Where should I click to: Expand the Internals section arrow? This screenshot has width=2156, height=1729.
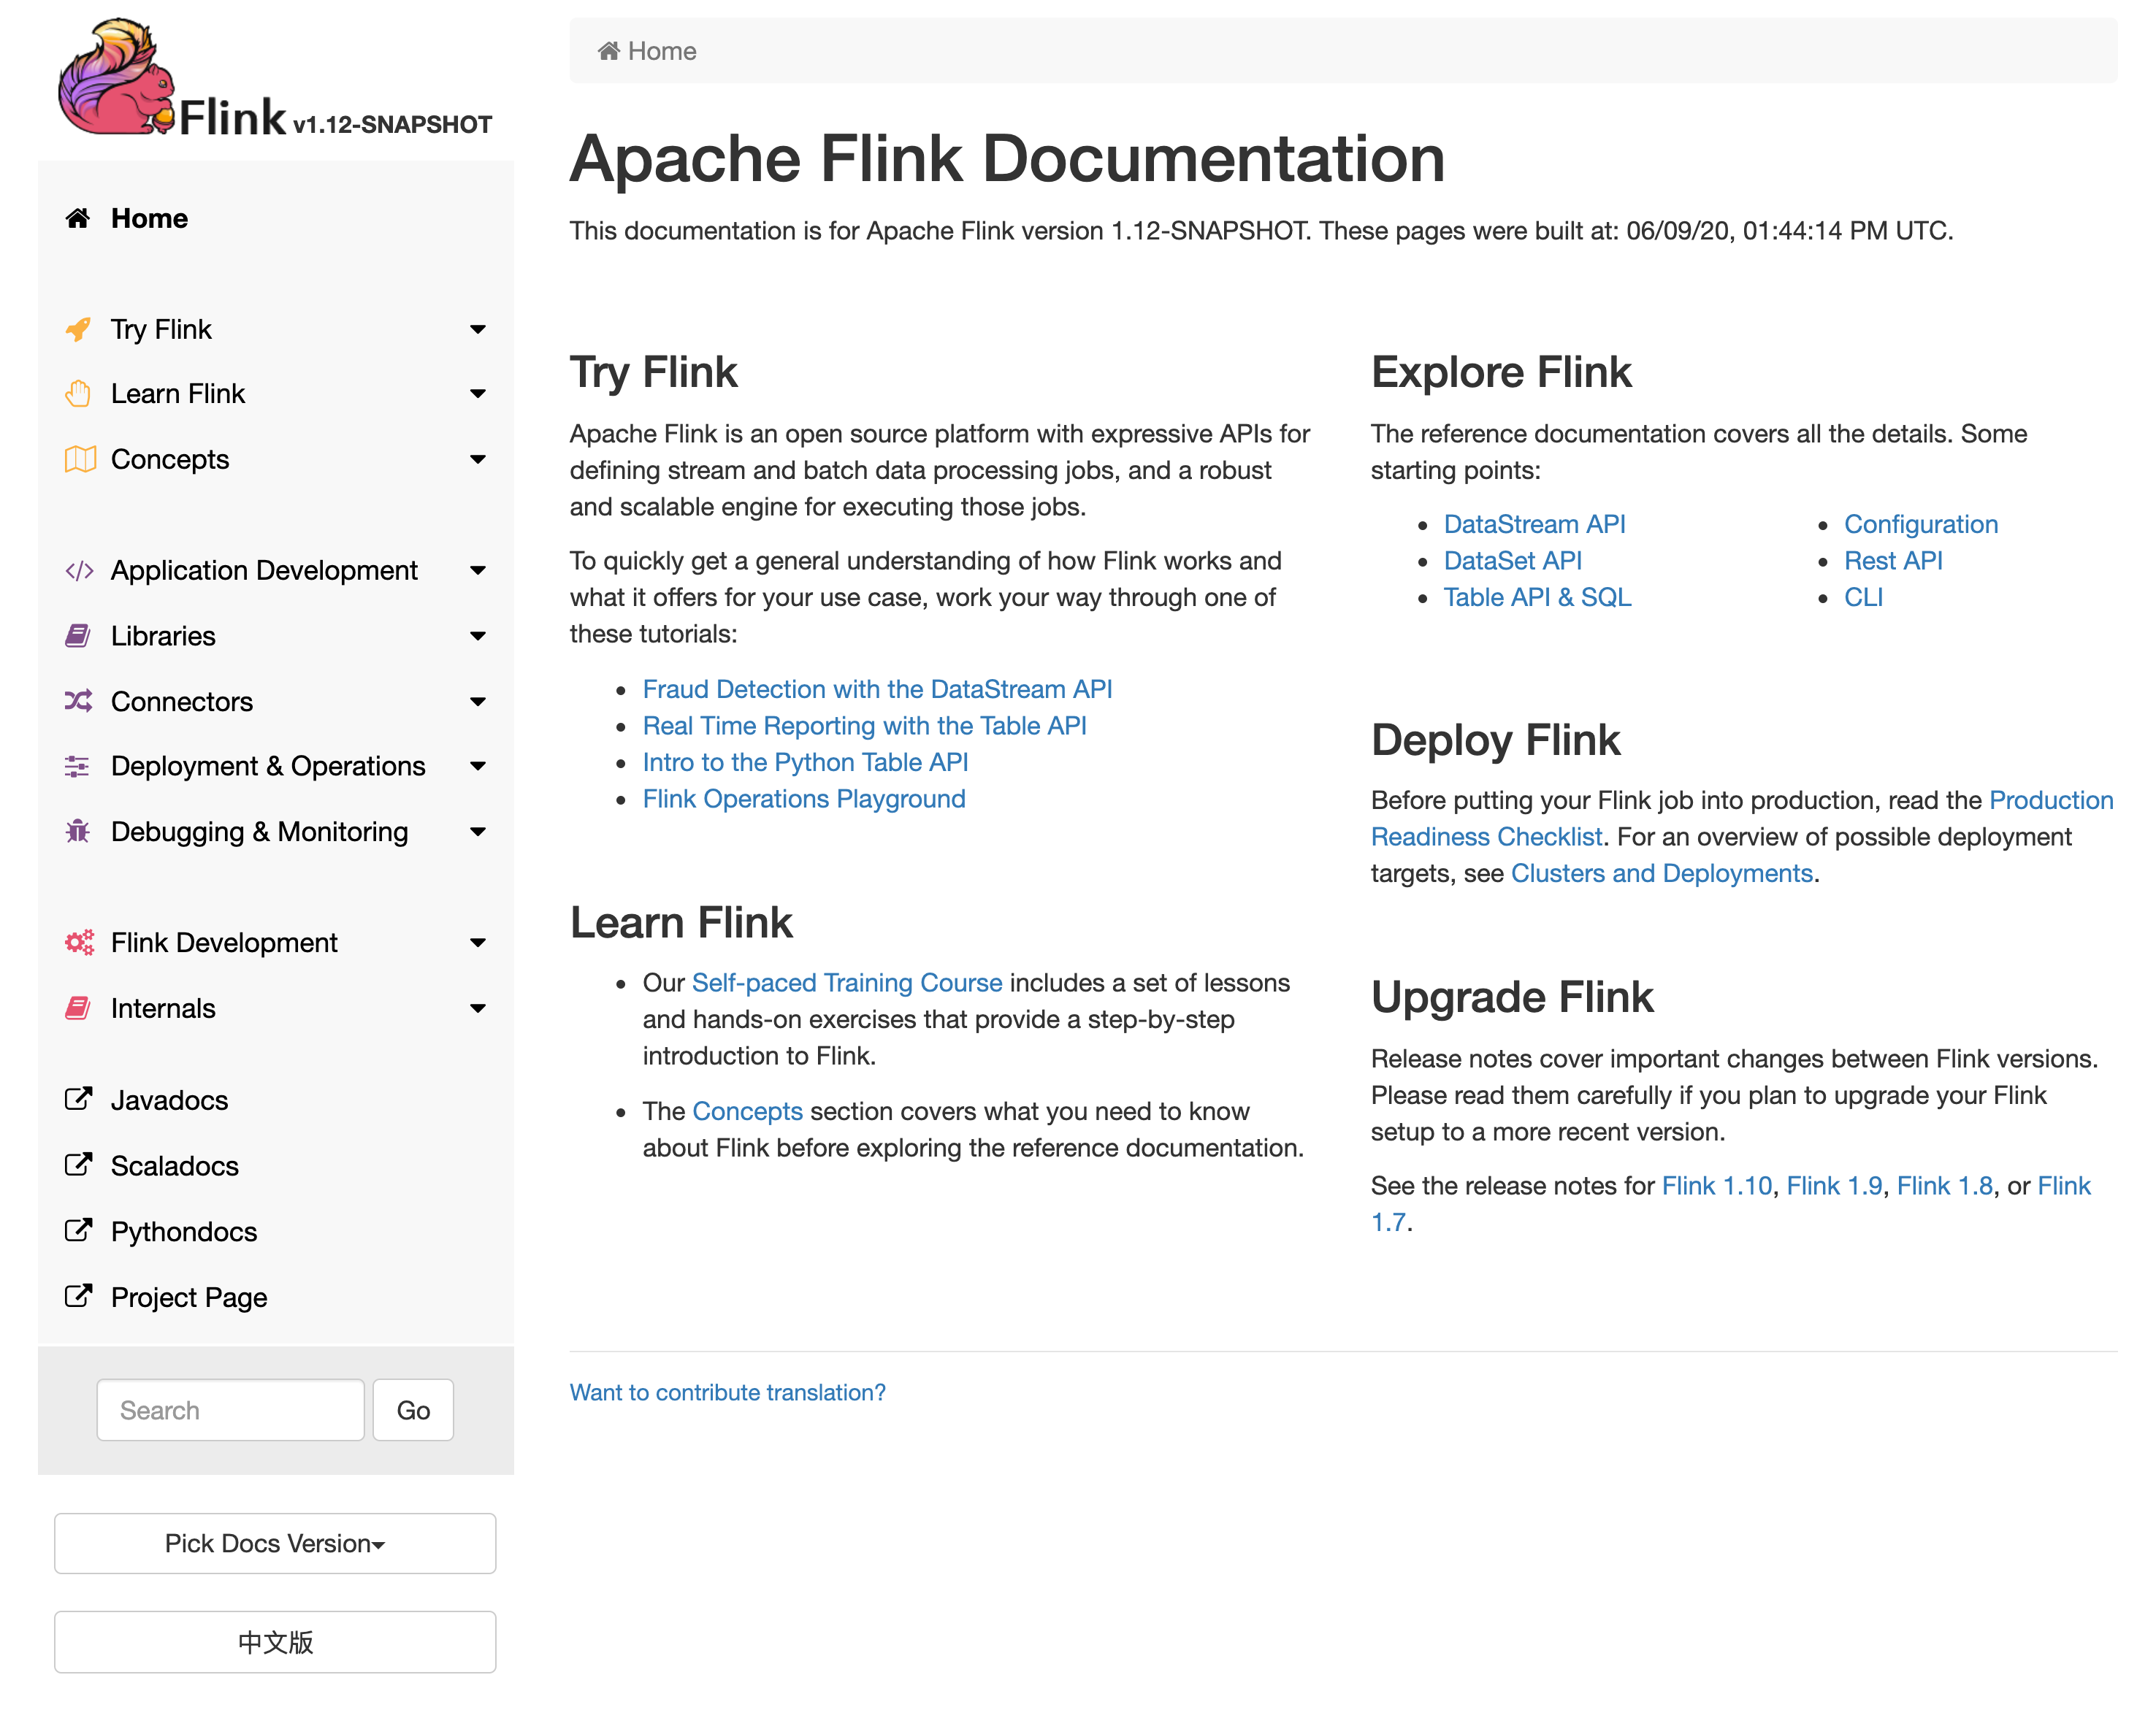[478, 1008]
